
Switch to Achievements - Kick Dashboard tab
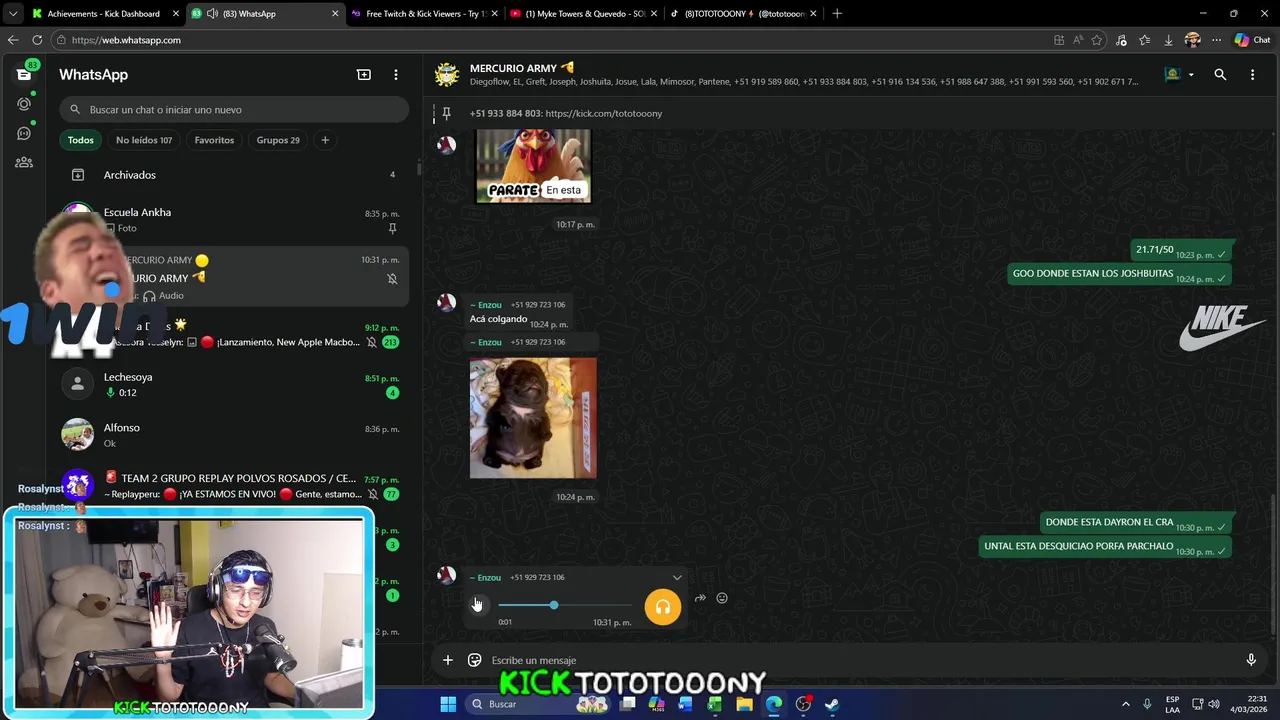coord(104,14)
